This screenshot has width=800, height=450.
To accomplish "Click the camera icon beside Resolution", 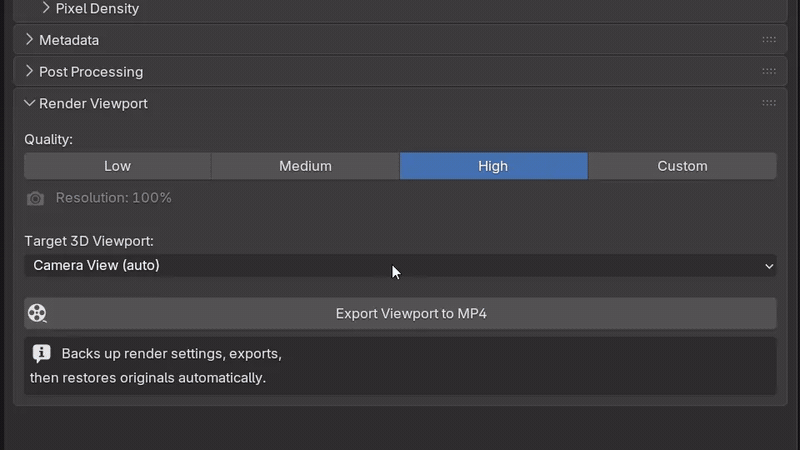I will (35, 198).
